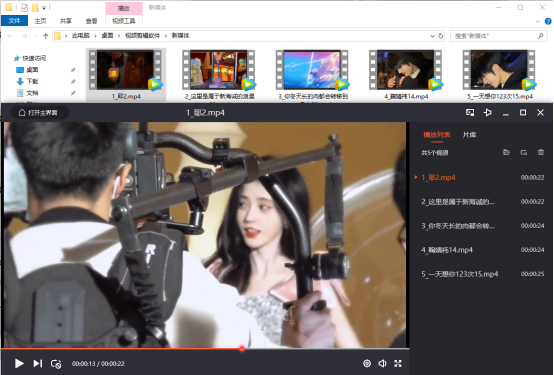Open 桌面 in the navigation pane
Image resolution: width=554 pixels, height=375 pixels.
coord(32,70)
